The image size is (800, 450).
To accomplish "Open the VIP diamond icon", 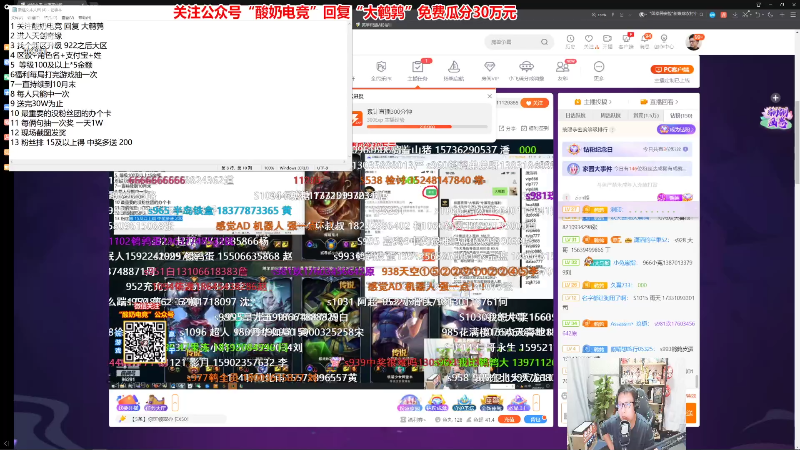I will coord(489,67).
